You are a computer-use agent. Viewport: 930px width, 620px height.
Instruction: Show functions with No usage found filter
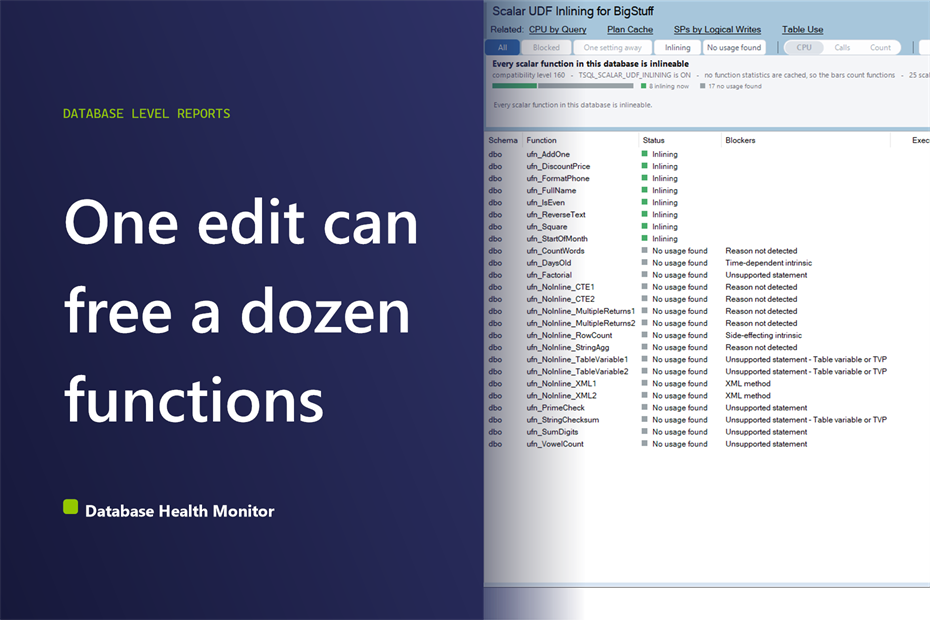(734, 47)
